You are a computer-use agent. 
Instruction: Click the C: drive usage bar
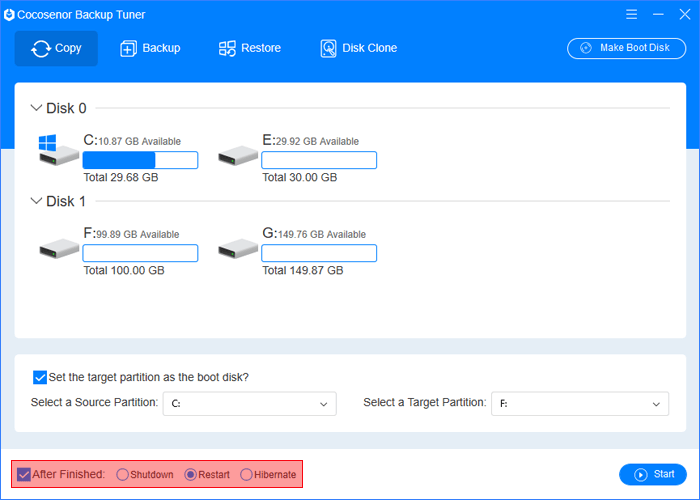[x=140, y=160]
